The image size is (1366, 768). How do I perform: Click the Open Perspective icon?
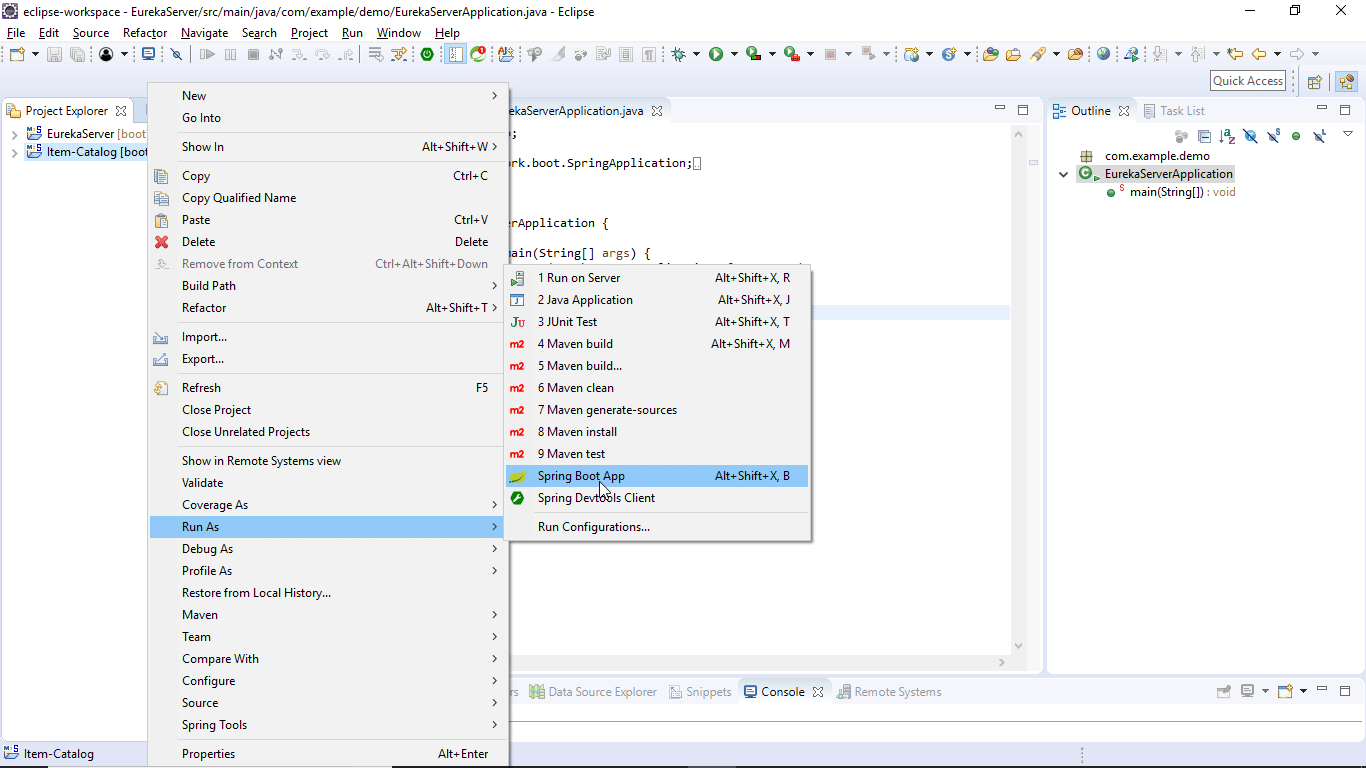(1315, 82)
